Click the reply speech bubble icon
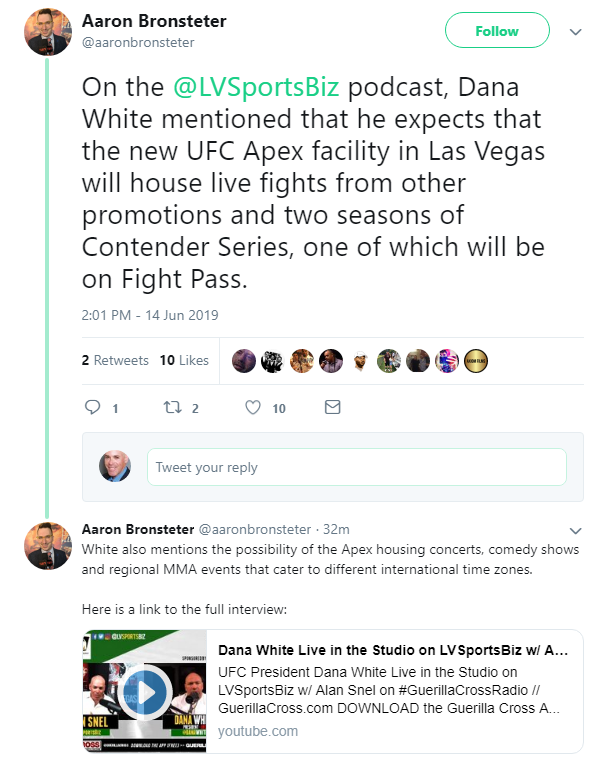Viewport: 610px width, 771px height. point(92,407)
